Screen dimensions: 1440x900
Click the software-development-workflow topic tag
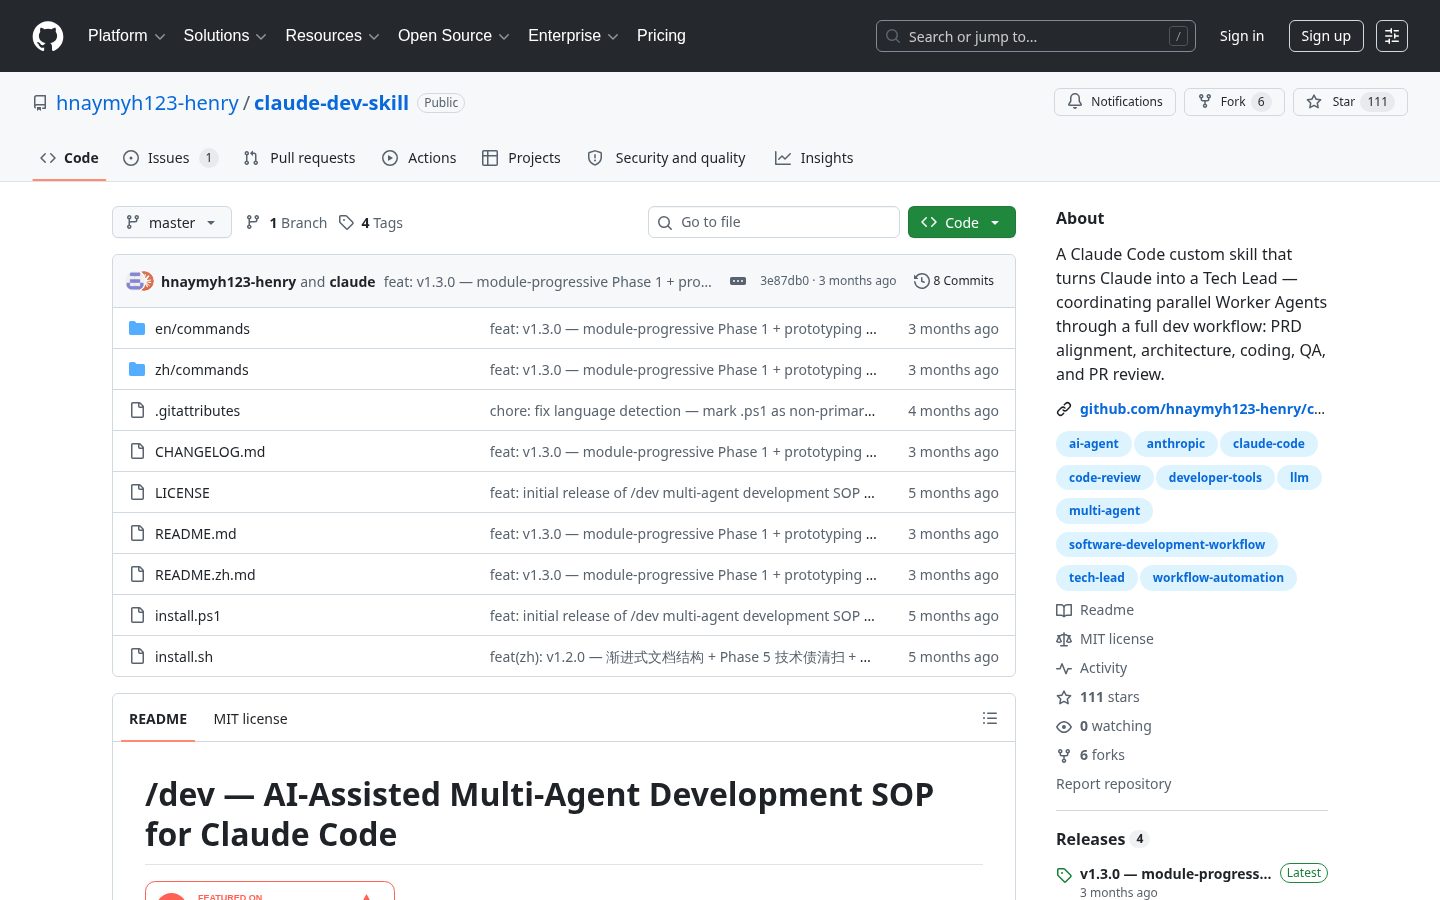click(x=1166, y=545)
